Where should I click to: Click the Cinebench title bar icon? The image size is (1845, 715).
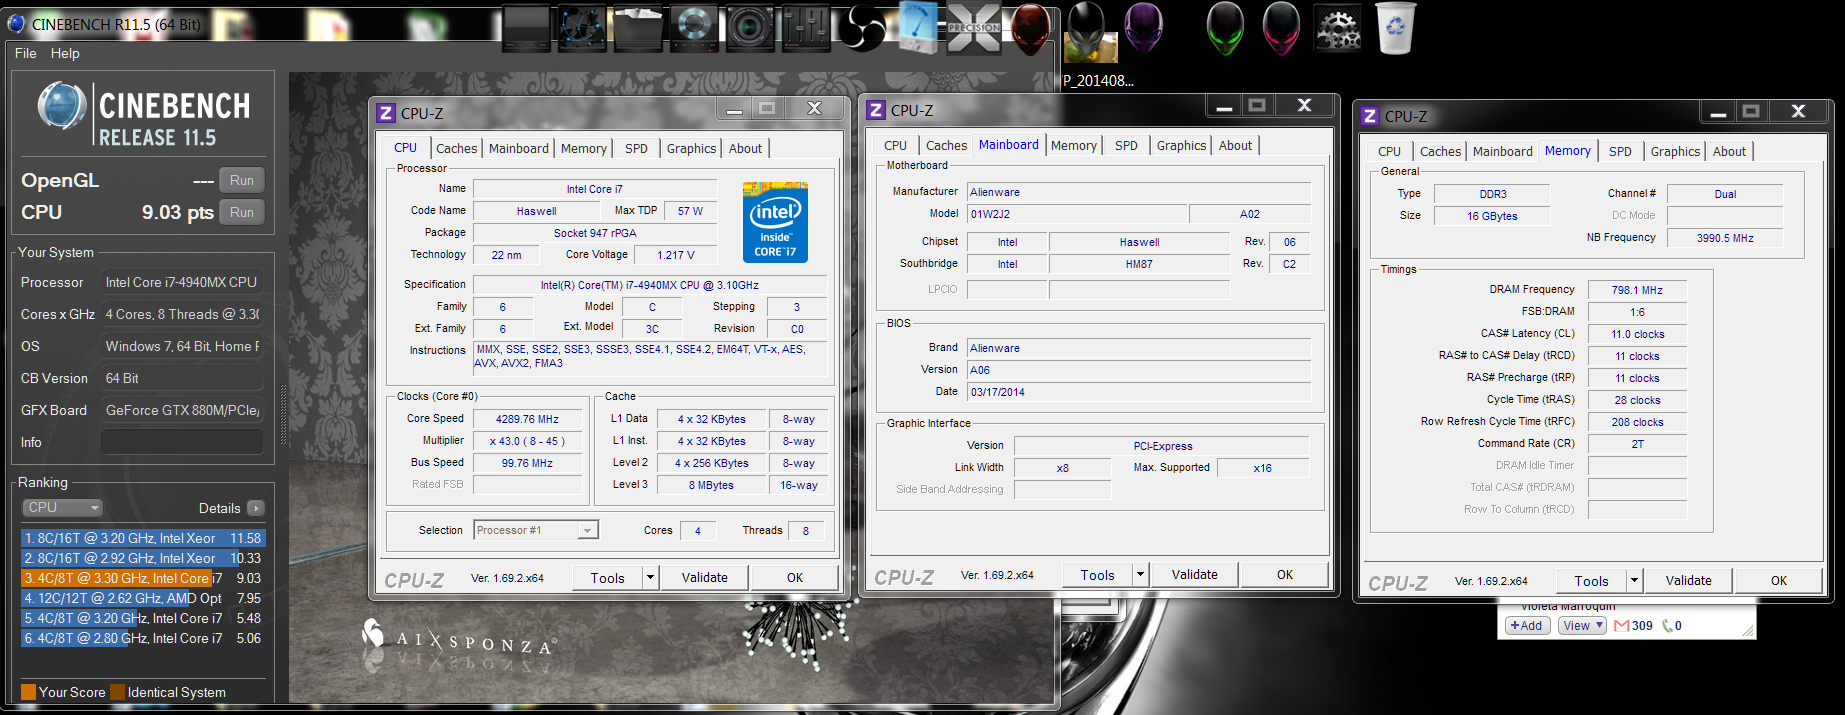(x=16, y=24)
